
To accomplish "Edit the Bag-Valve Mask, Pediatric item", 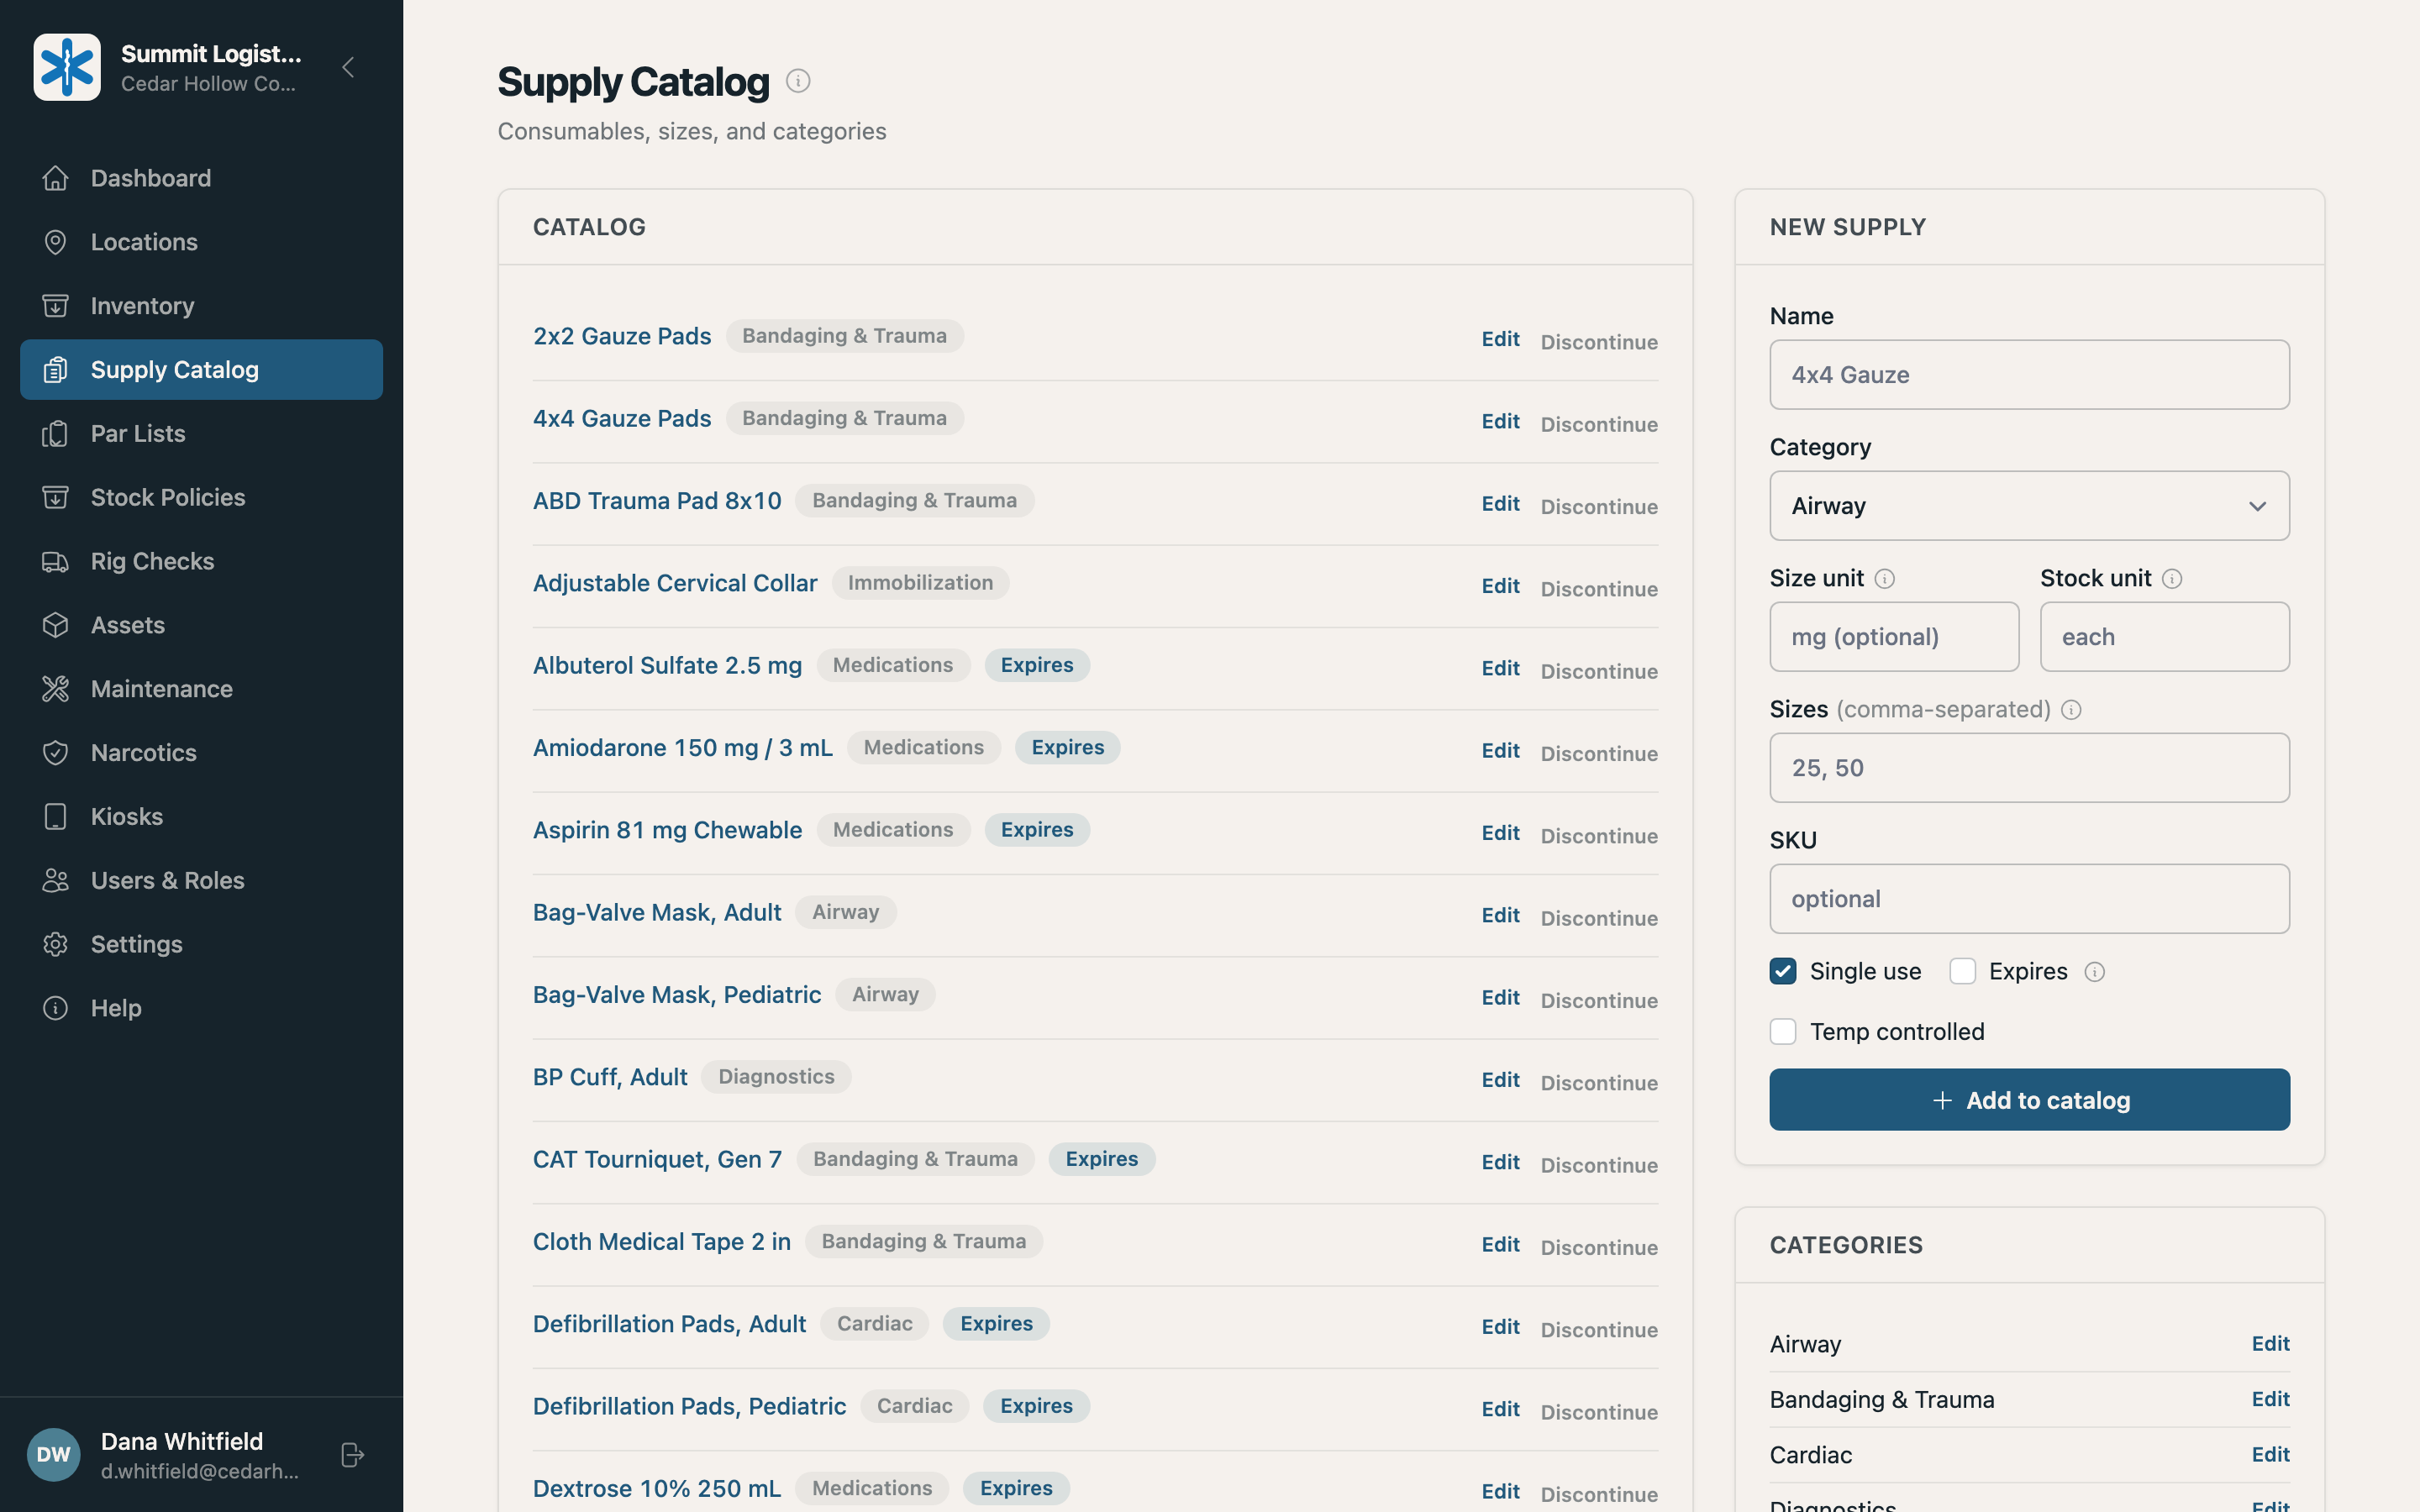I will tap(1500, 997).
